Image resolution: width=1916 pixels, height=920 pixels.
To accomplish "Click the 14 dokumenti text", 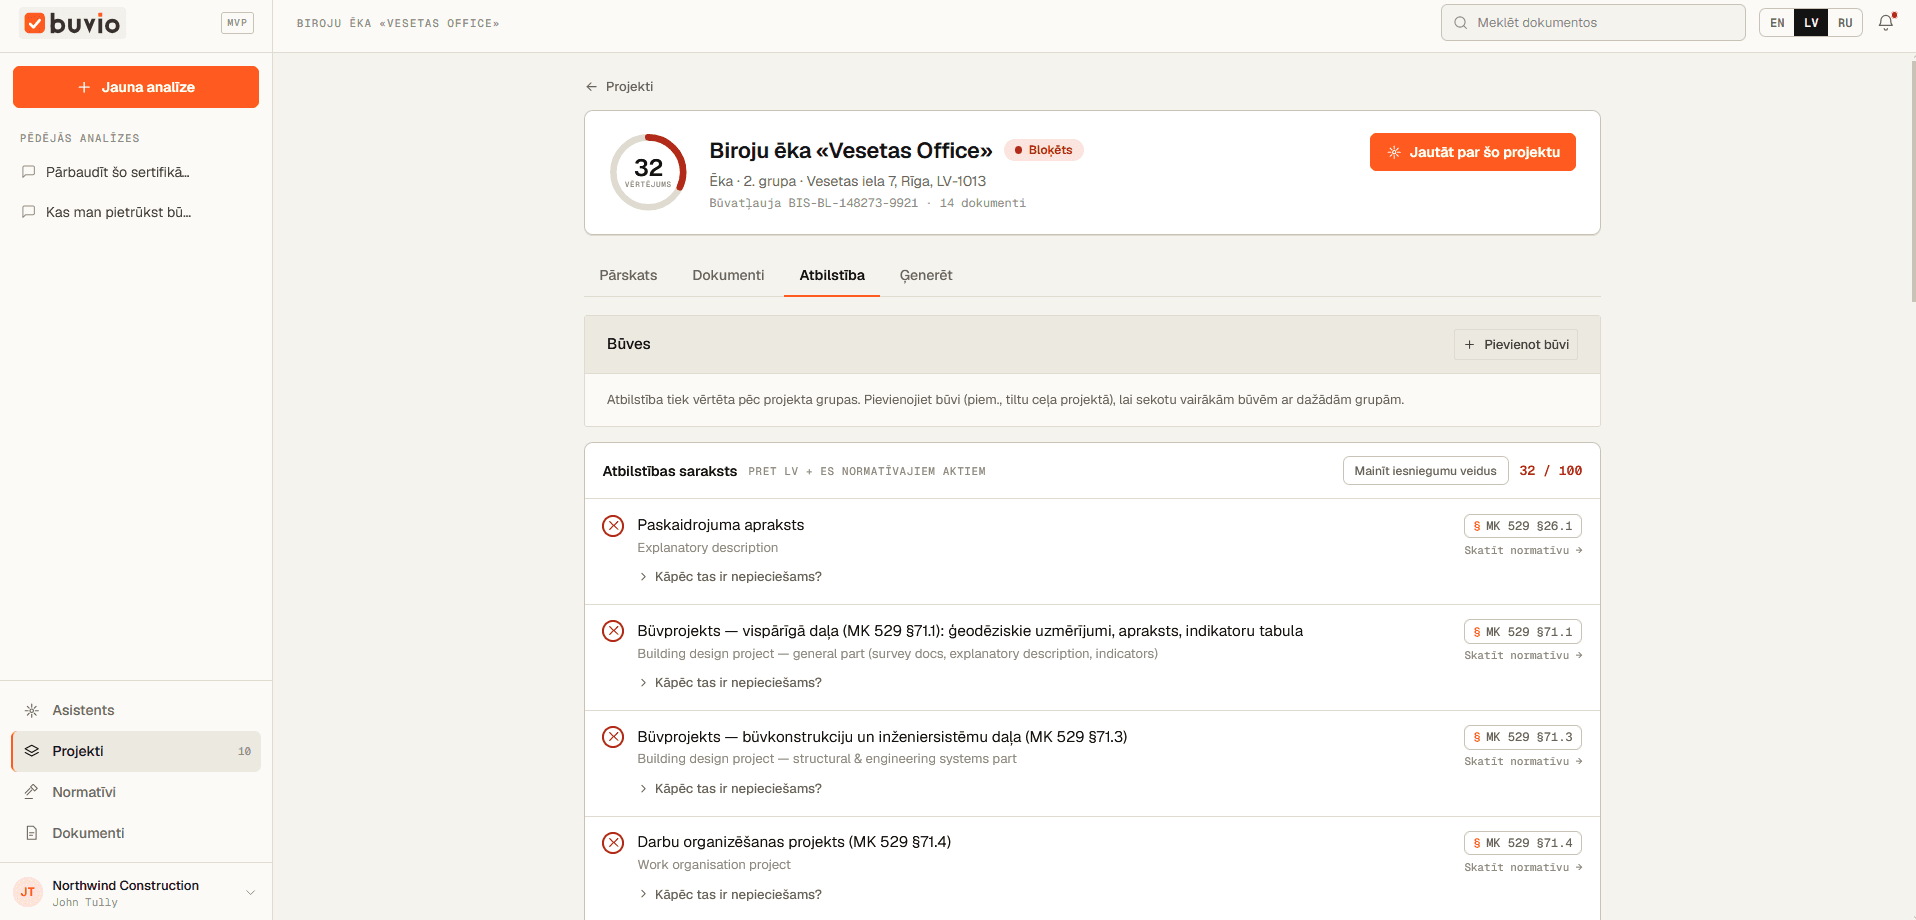I will [x=983, y=203].
